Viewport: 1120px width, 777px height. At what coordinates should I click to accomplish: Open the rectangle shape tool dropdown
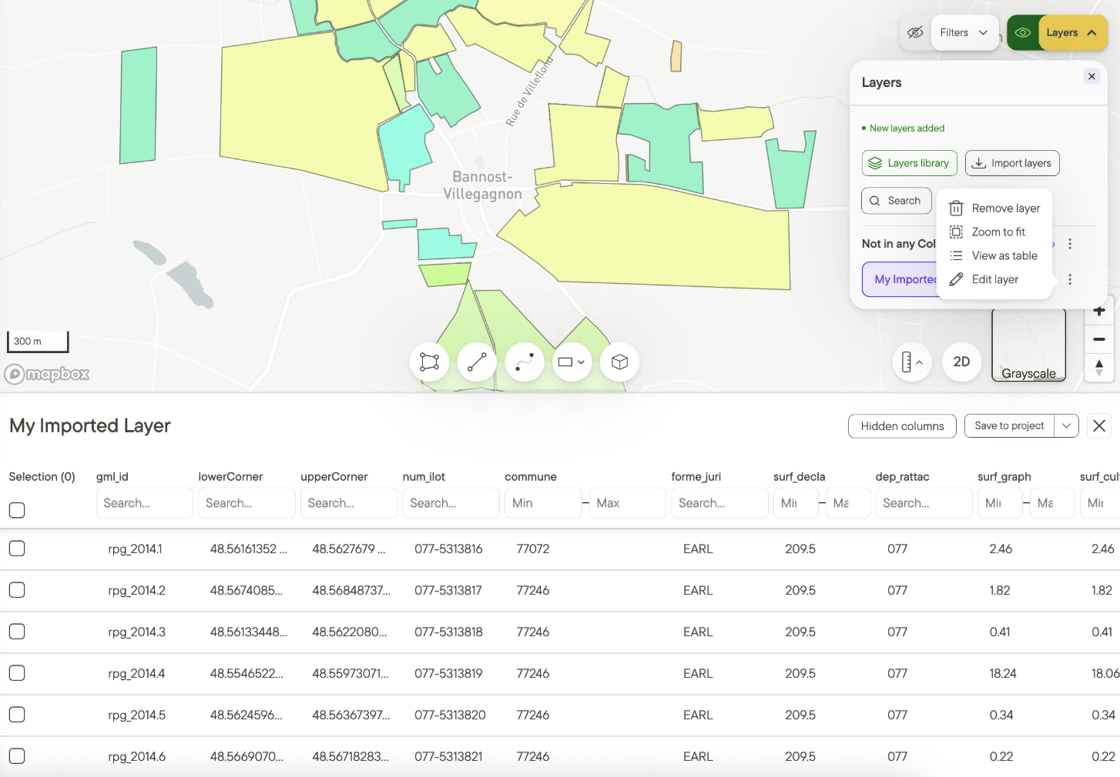(x=571, y=362)
